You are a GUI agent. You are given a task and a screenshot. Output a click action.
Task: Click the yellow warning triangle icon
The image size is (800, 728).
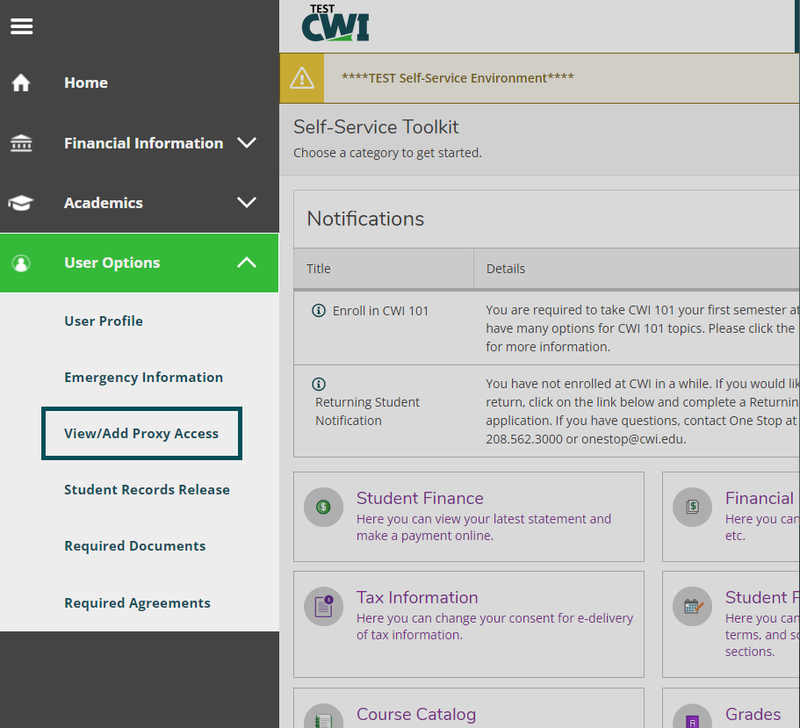(302, 78)
